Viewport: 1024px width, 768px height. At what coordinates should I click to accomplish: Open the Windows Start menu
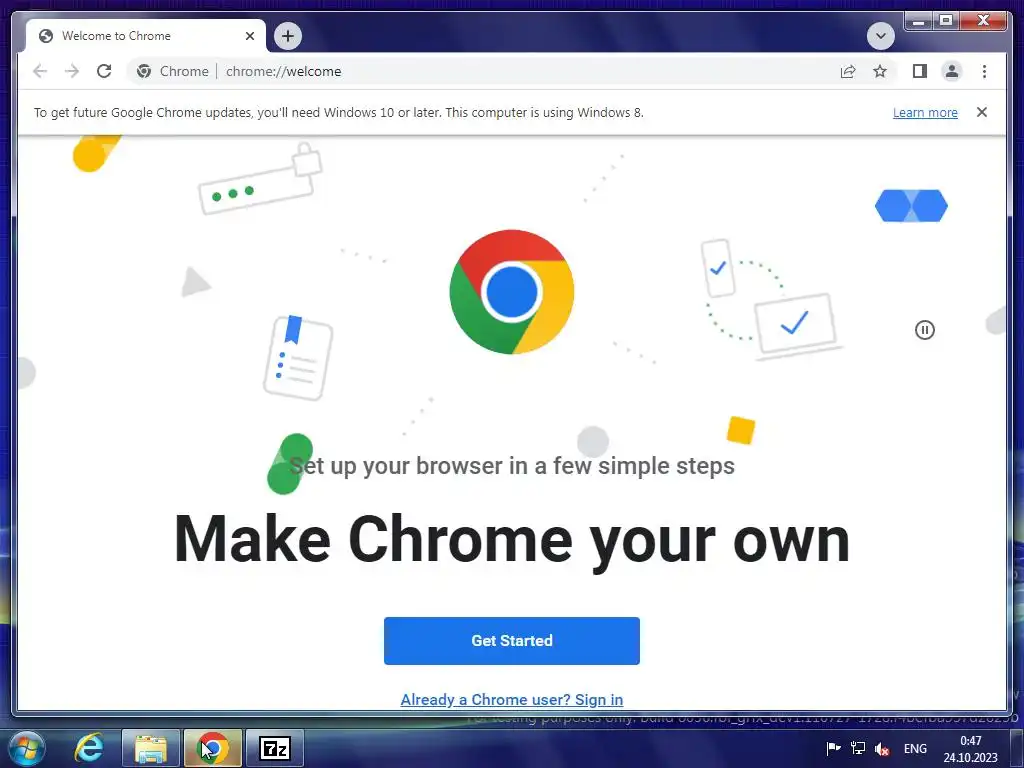pos(27,748)
